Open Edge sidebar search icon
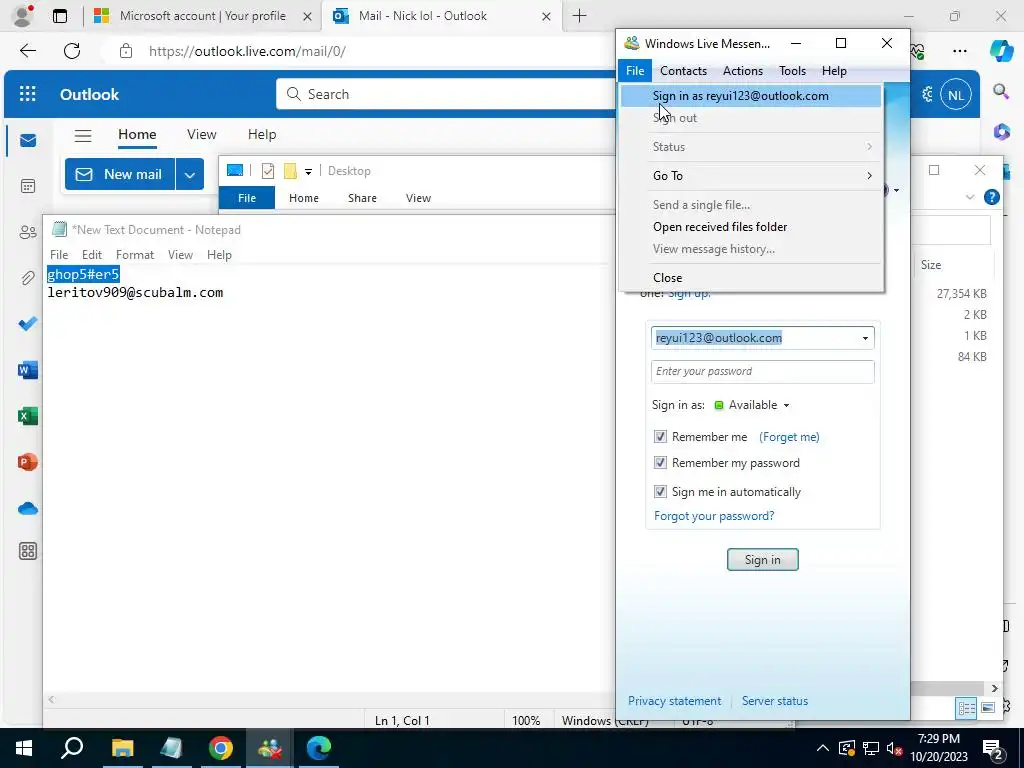 1000,91
